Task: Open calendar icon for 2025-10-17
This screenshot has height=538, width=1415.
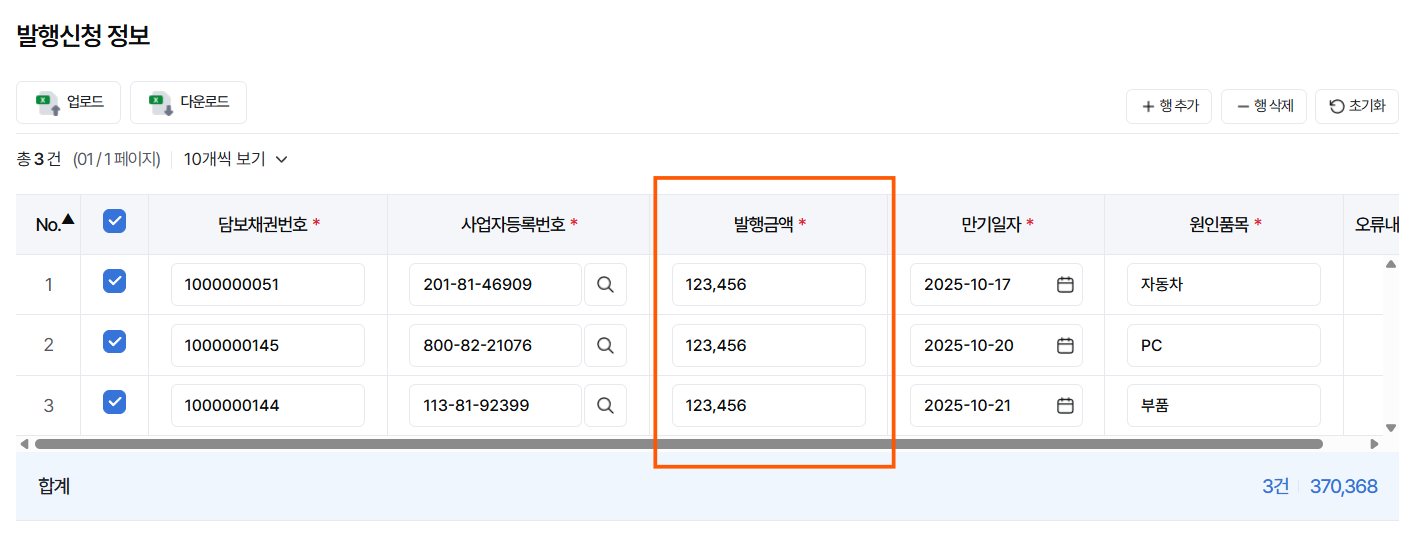Action: [1065, 285]
